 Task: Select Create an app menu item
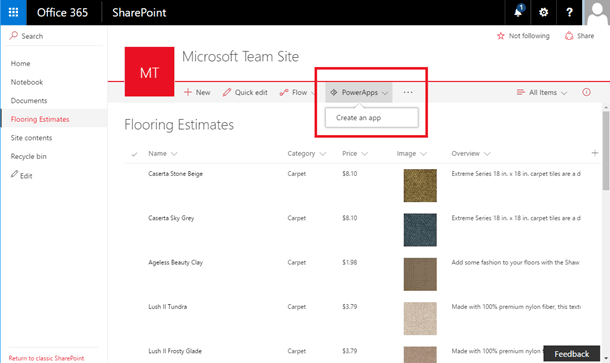pyautogui.click(x=372, y=117)
